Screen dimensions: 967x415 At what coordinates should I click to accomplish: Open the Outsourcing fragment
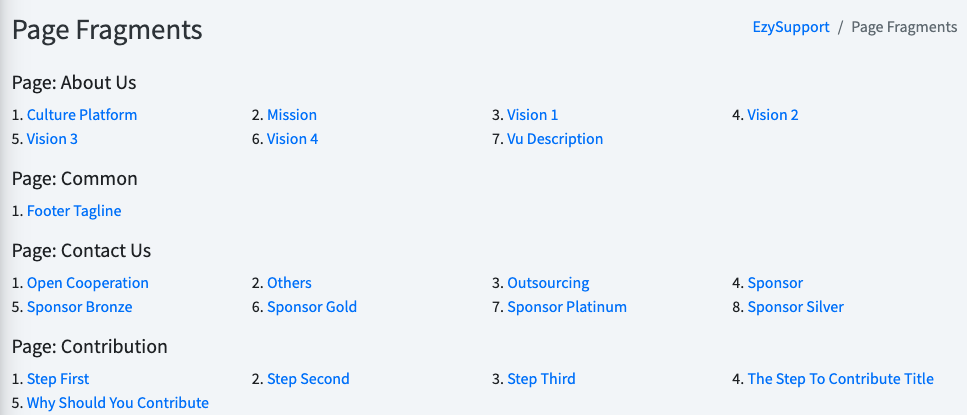pos(548,283)
